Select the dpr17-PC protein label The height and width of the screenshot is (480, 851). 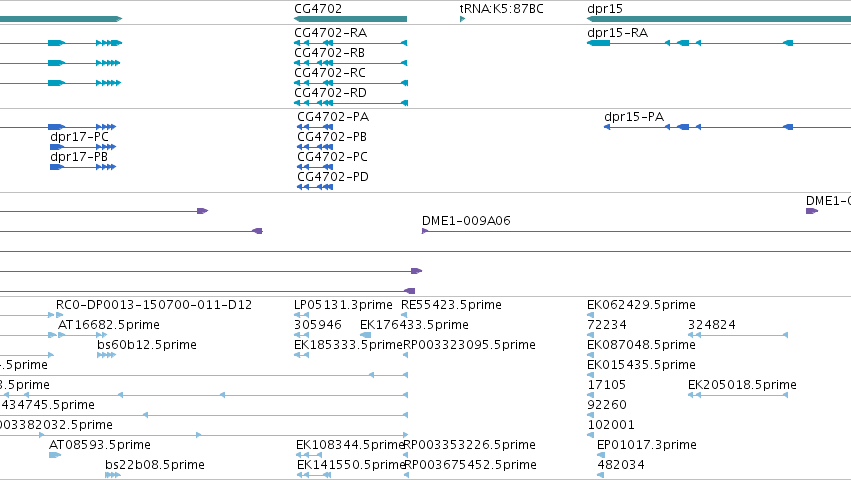[x=79, y=137]
